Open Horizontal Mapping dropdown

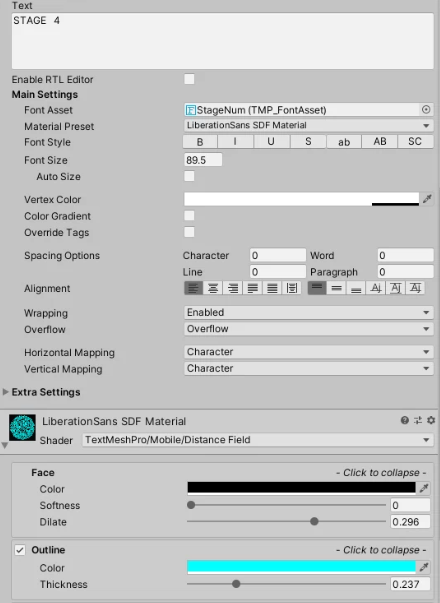click(x=308, y=352)
